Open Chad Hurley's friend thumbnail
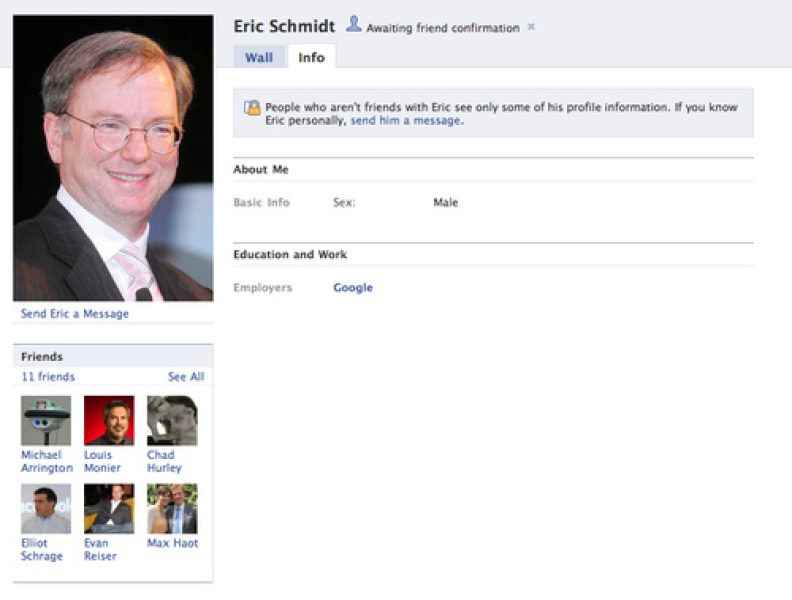The image size is (792, 600). click(x=172, y=421)
